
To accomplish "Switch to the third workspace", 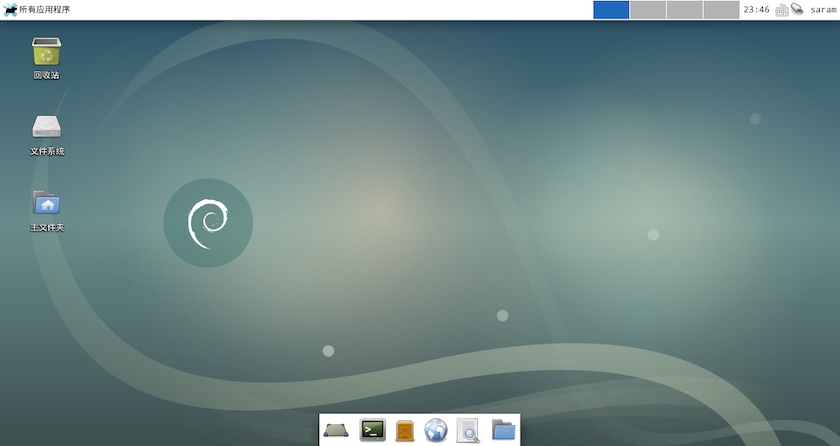I will coord(685,10).
